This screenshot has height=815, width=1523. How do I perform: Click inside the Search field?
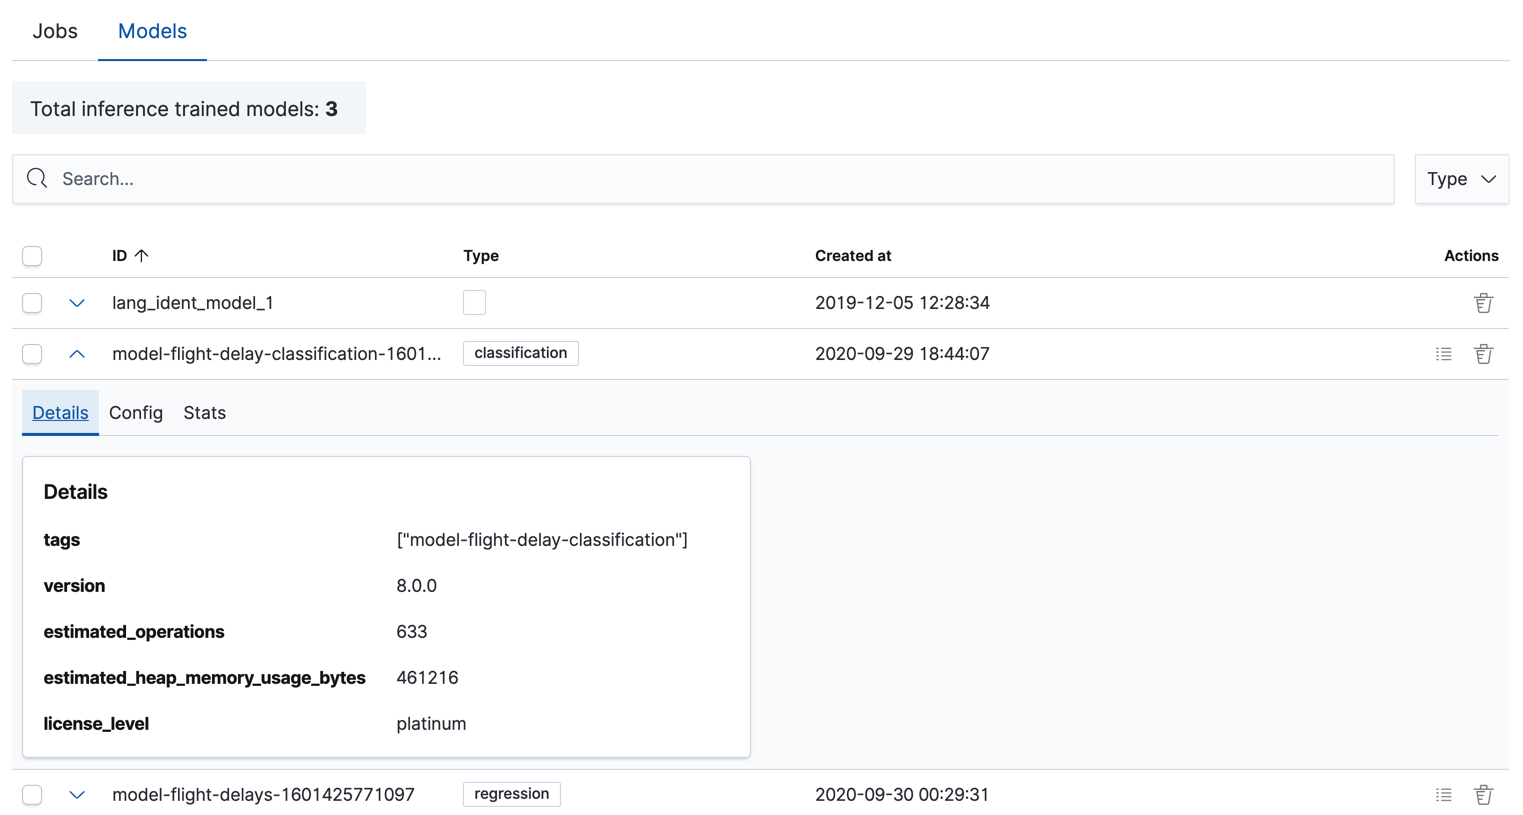tap(400, 178)
